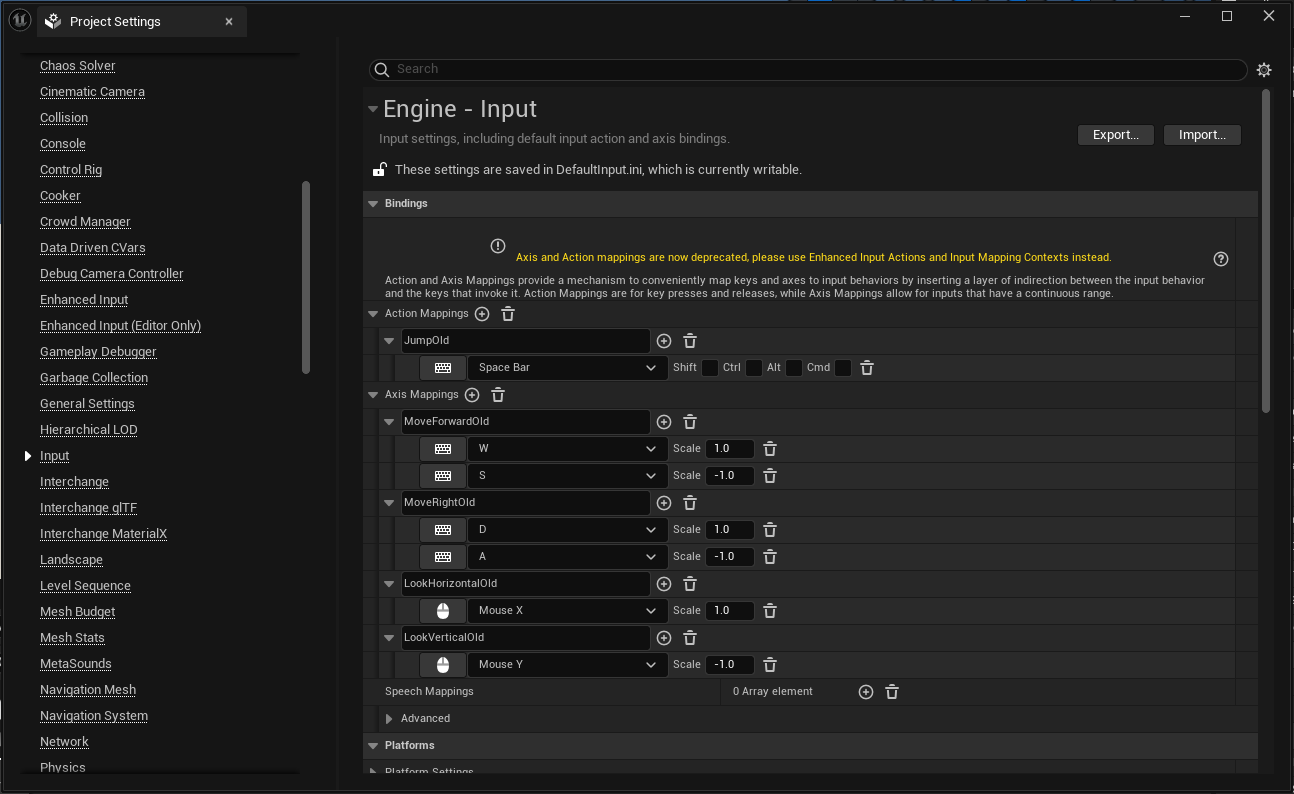Edit the LookVerticalOld axis name field

click(526, 638)
